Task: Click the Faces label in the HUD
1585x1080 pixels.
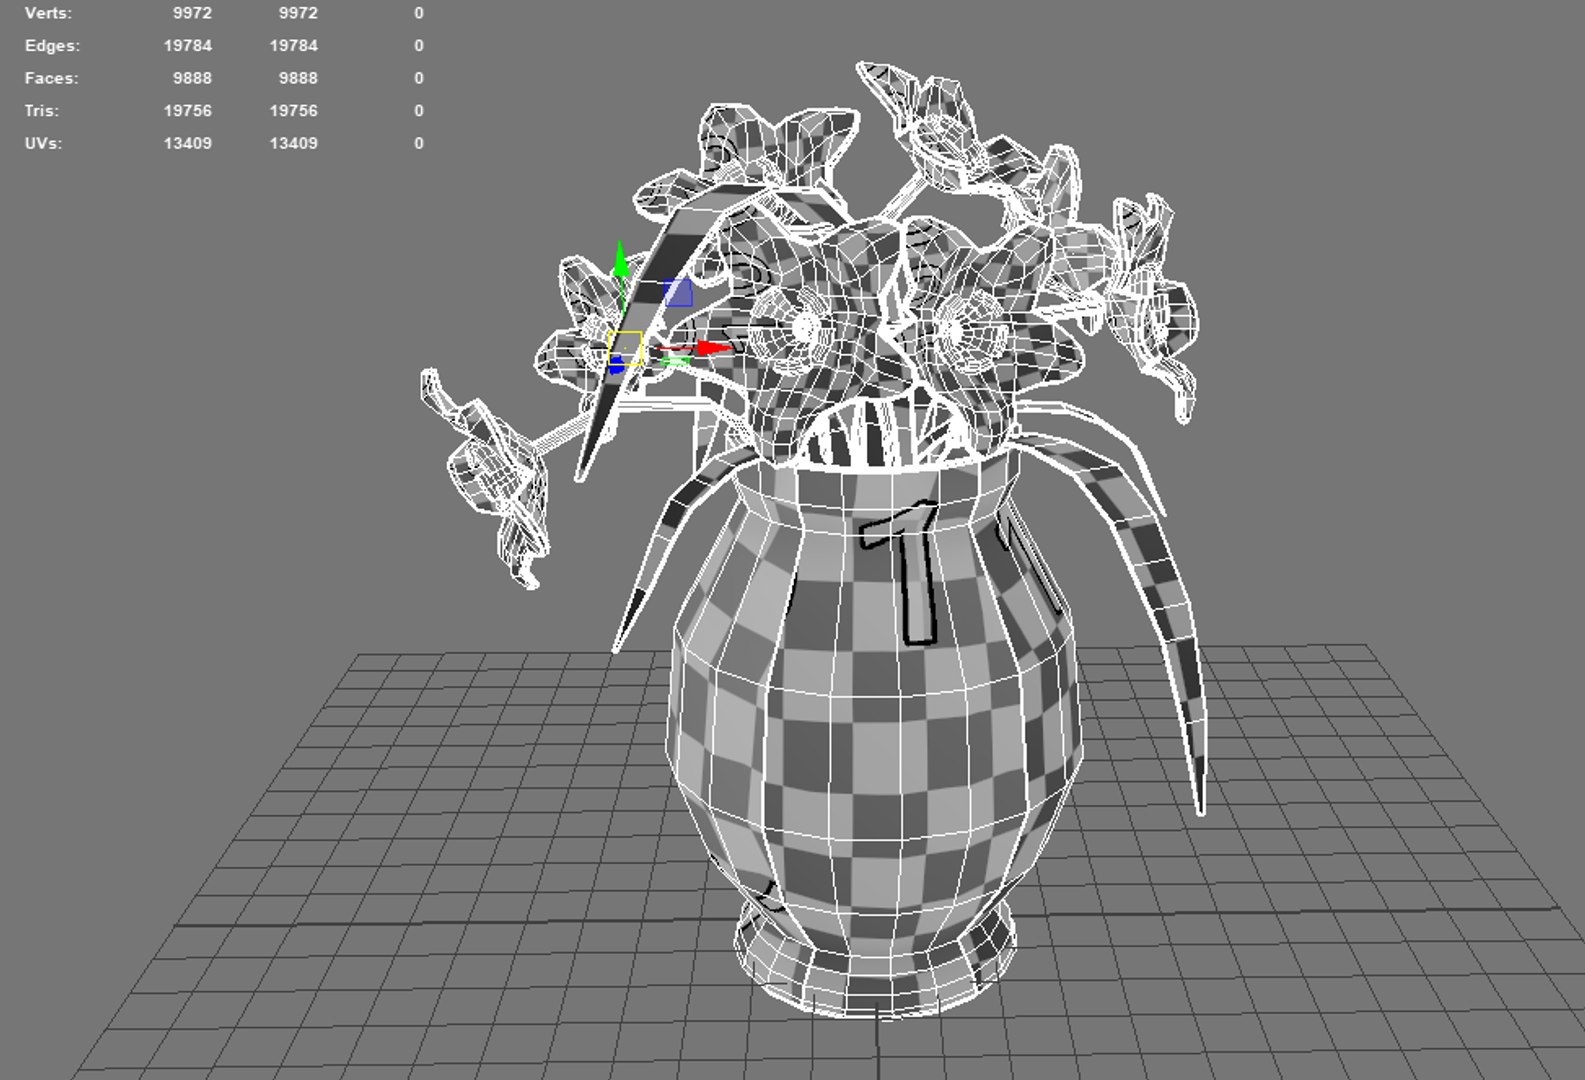Action: [51, 78]
